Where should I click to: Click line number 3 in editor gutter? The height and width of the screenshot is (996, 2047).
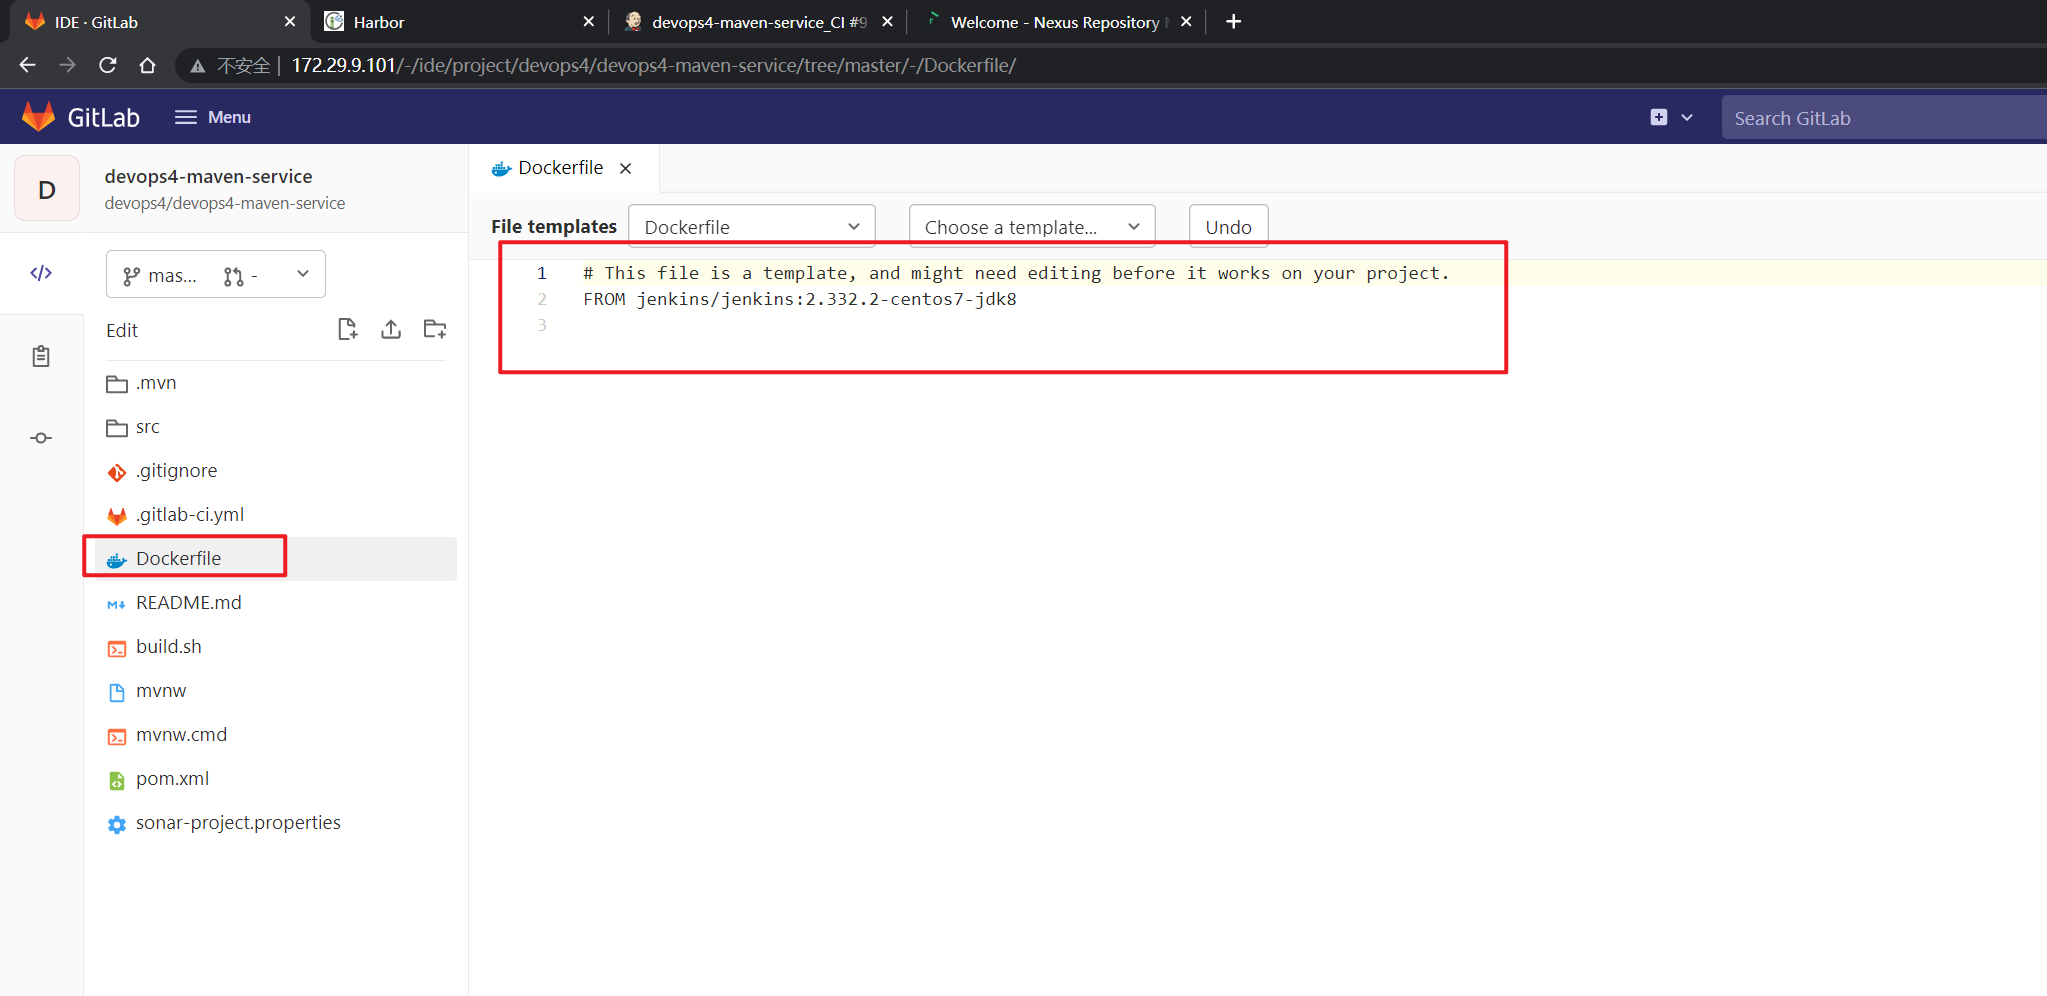click(542, 325)
